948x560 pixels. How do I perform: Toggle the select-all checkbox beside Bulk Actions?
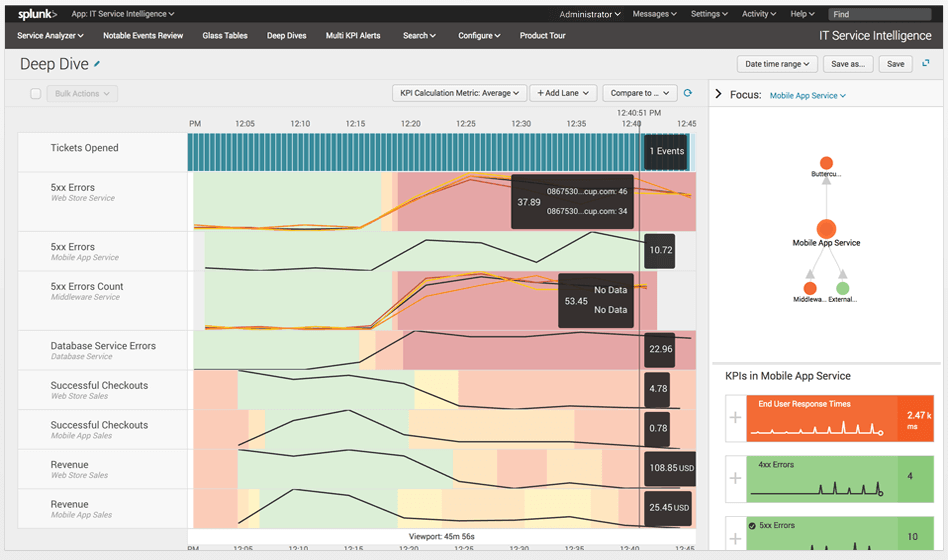coord(36,94)
